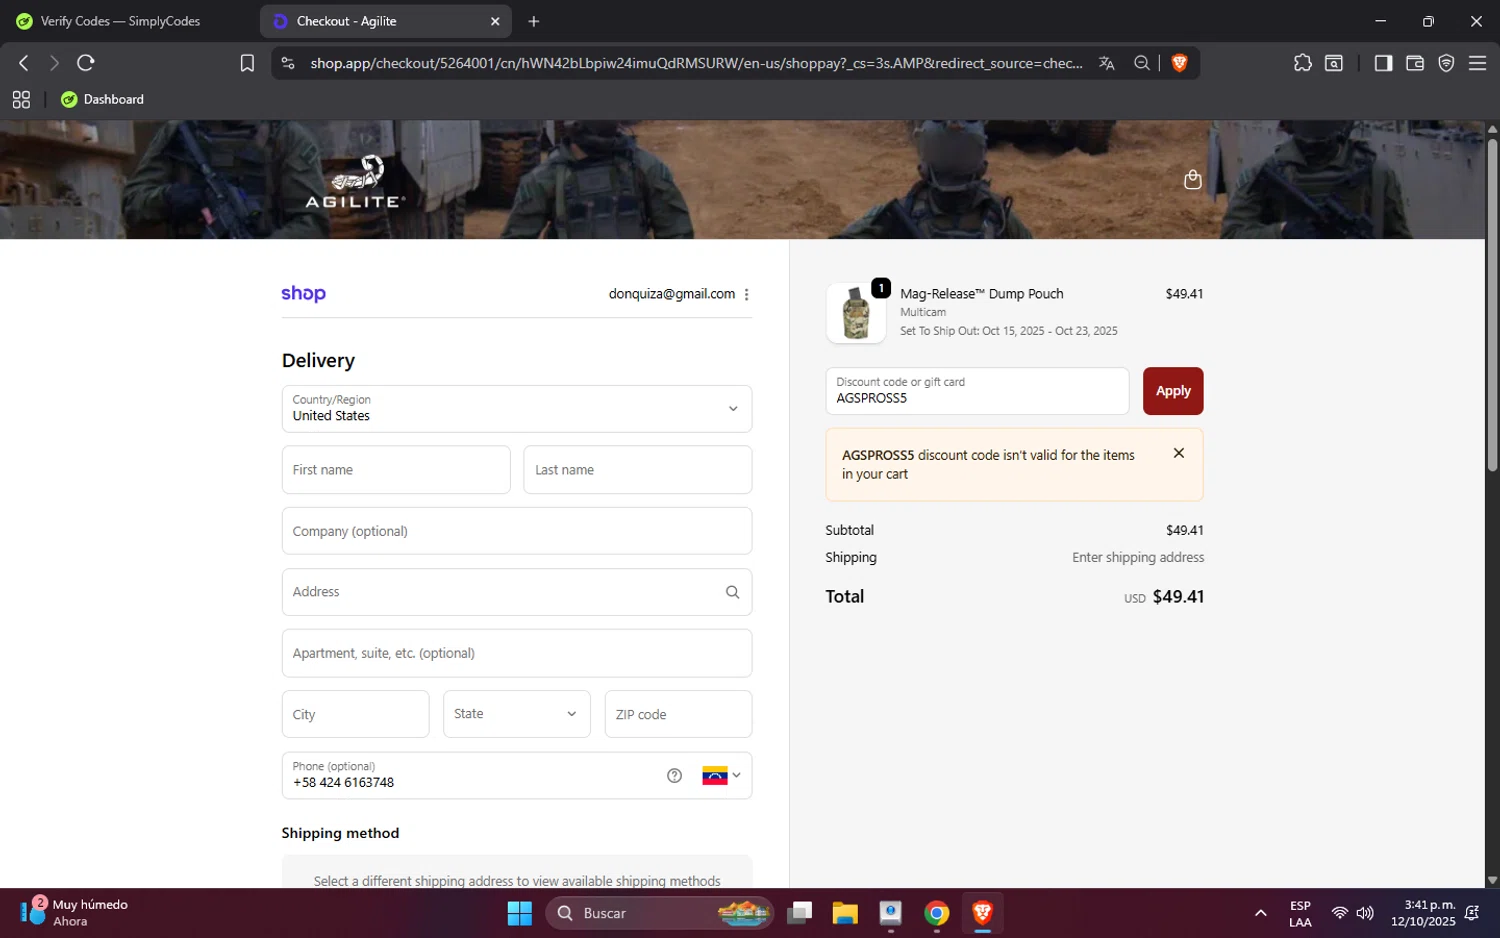Click the Apartment, suite, etc. field

point(517,653)
